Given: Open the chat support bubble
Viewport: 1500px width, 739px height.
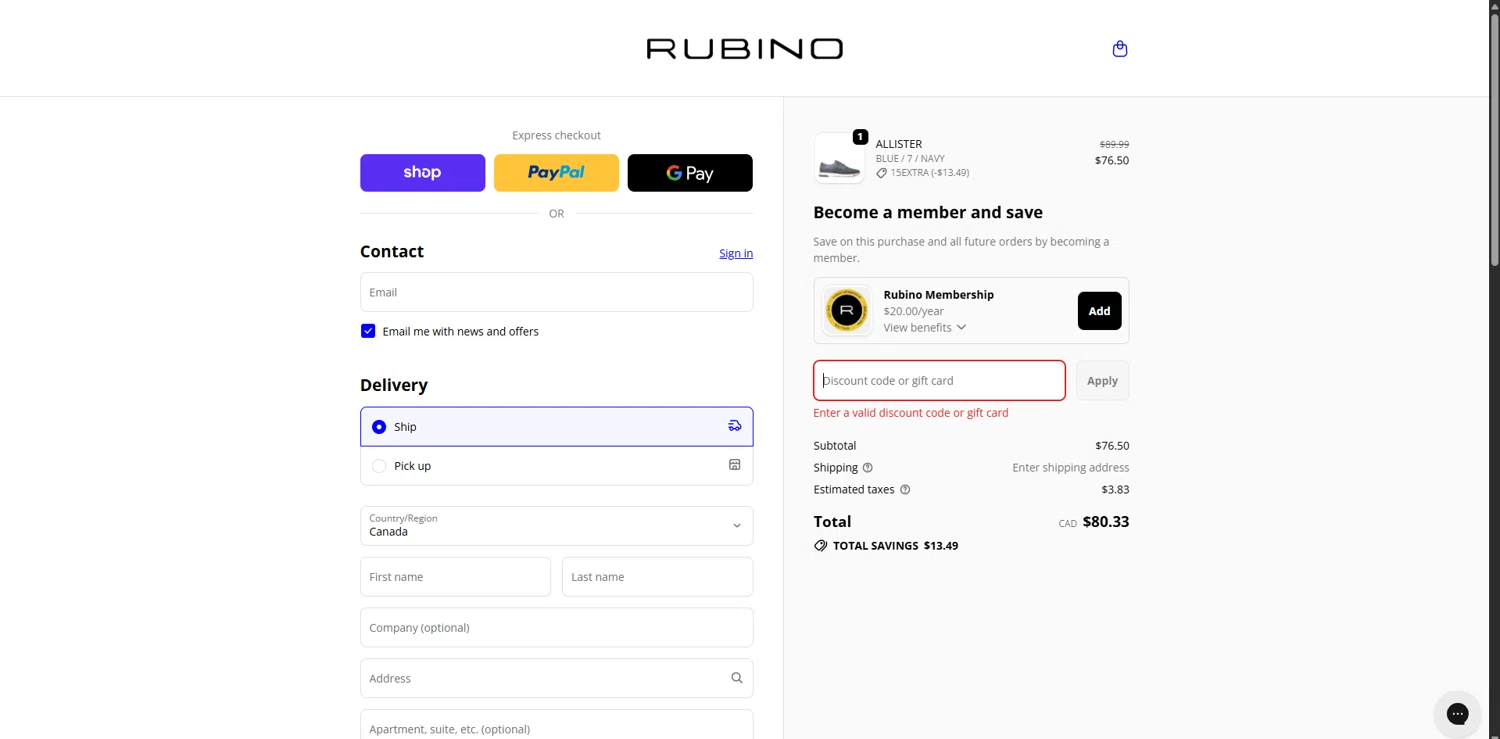Looking at the screenshot, I should click(x=1457, y=714).
